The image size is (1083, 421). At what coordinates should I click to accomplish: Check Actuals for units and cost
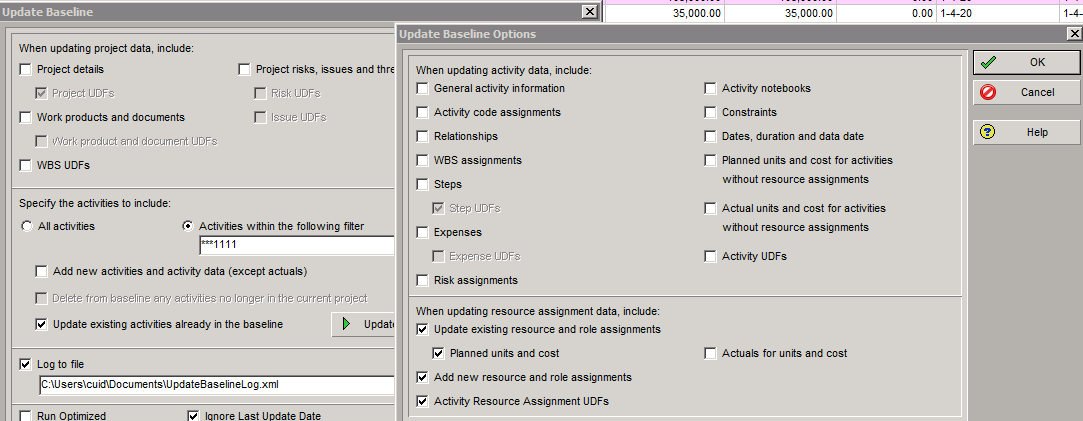click(x=710, y=353)
